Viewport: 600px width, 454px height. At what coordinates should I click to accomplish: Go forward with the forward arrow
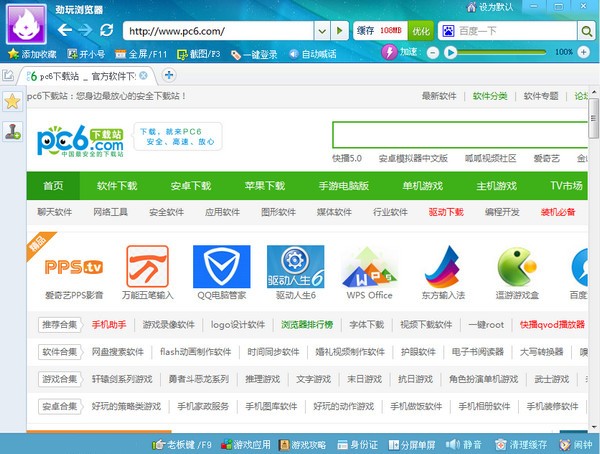point(85,30)
